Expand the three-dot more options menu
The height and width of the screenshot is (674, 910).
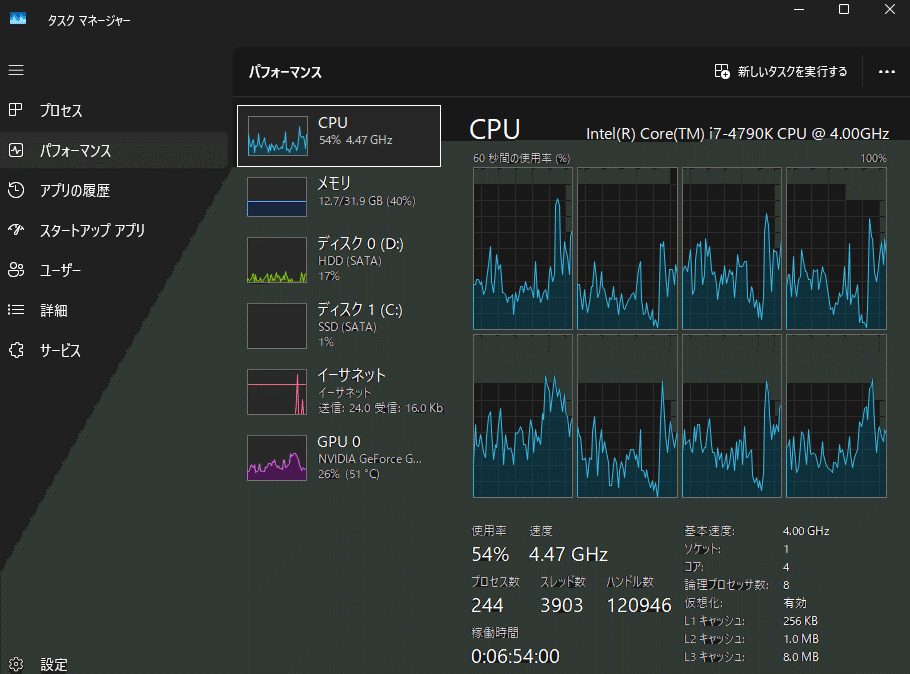coord(886,71)
